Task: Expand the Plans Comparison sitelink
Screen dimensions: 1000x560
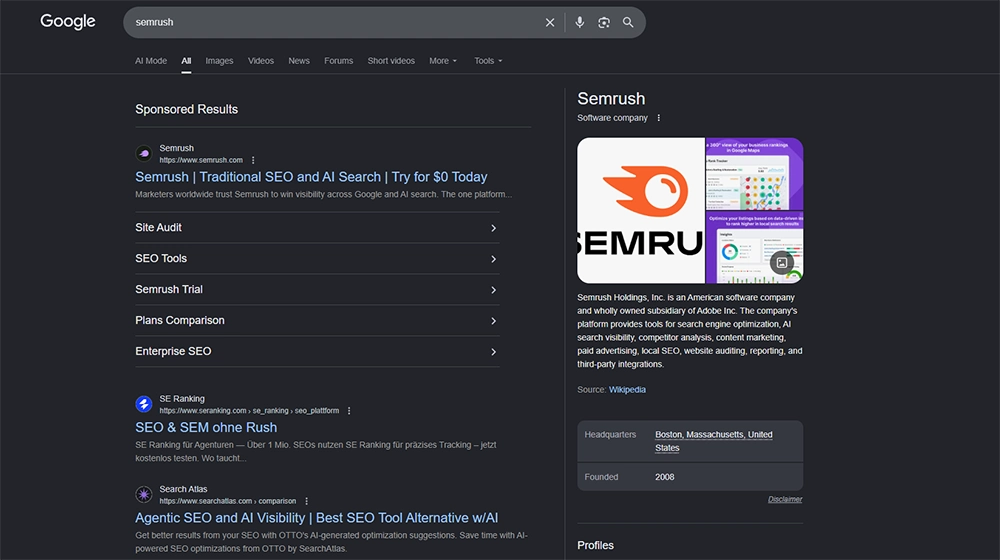Action: (x=317, y=320)
